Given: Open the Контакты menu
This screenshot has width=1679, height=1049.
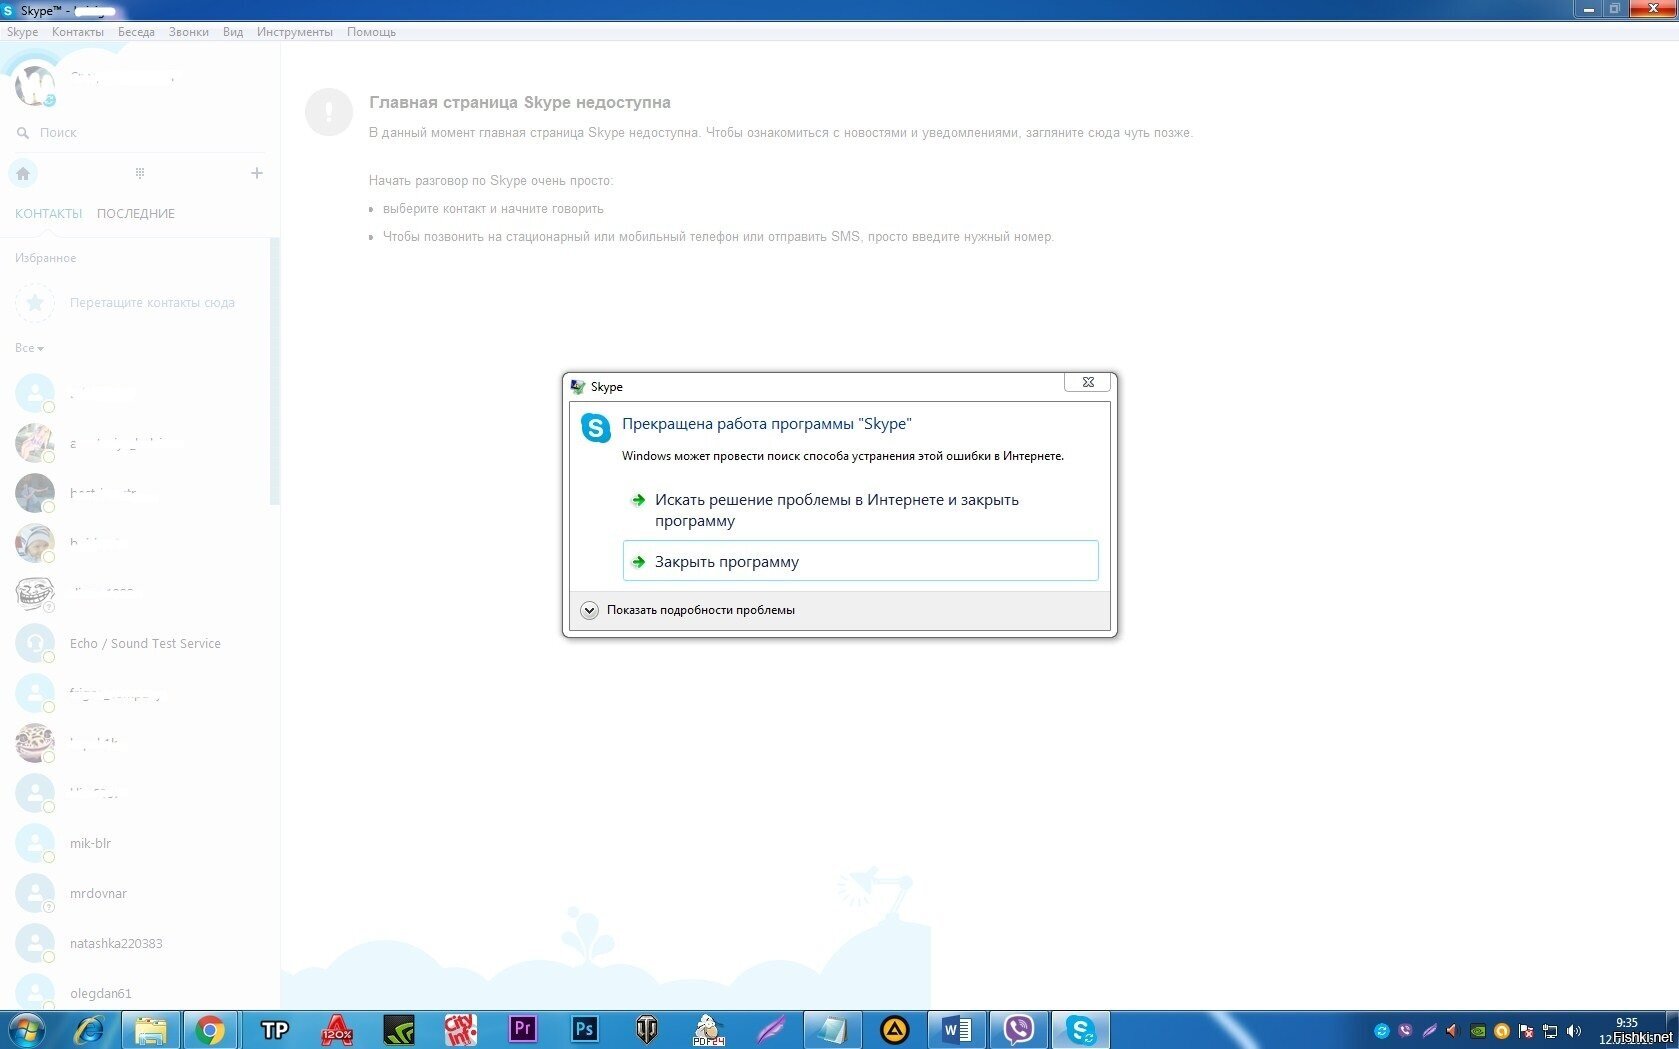Looking at the screenshot, I should tap(78, 32).
